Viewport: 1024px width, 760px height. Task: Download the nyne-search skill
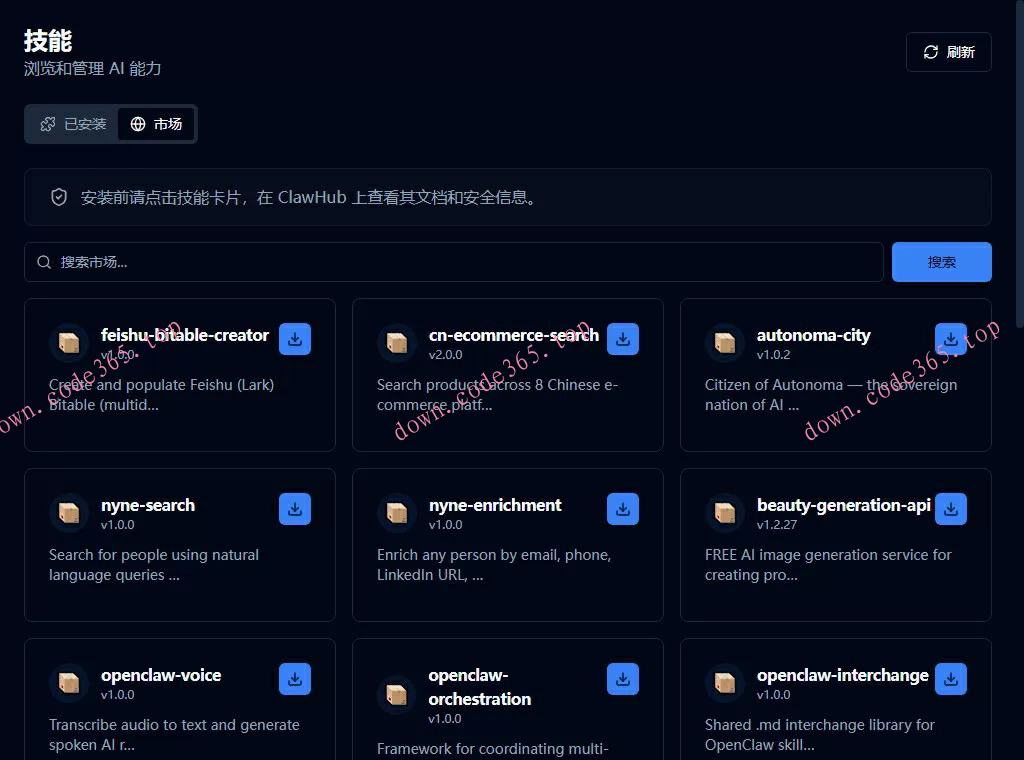(295, 509)
